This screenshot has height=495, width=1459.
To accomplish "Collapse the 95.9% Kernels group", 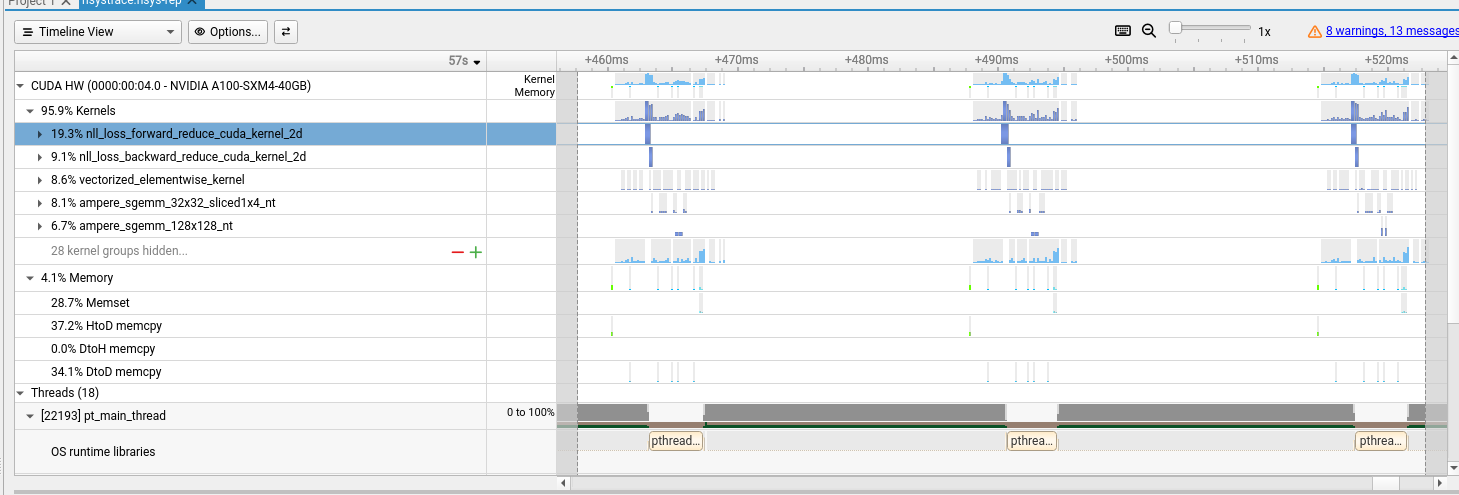I will (31, 111).
